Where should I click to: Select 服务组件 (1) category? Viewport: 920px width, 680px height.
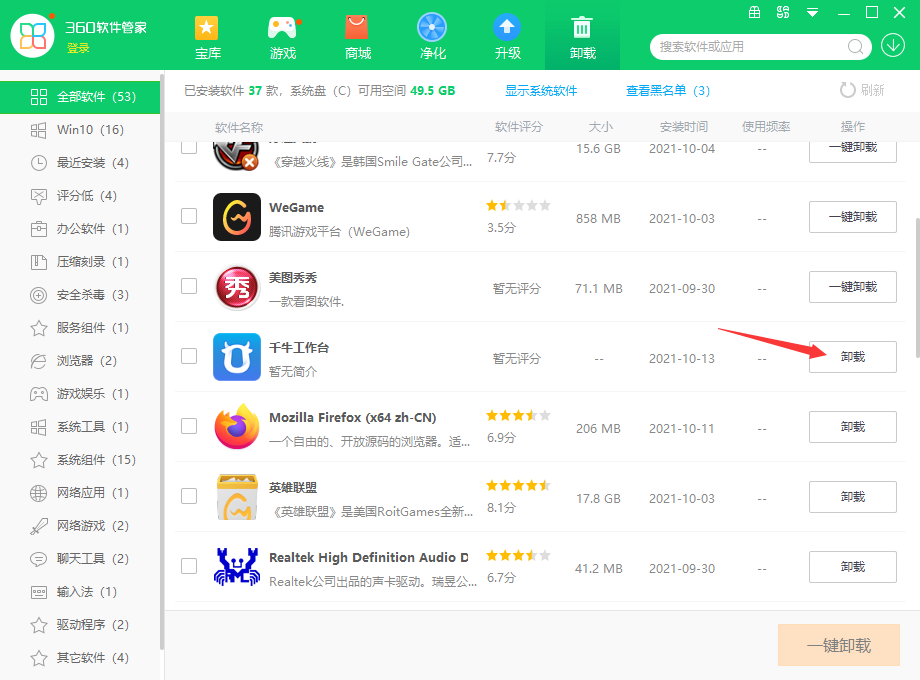click(80, 327)
